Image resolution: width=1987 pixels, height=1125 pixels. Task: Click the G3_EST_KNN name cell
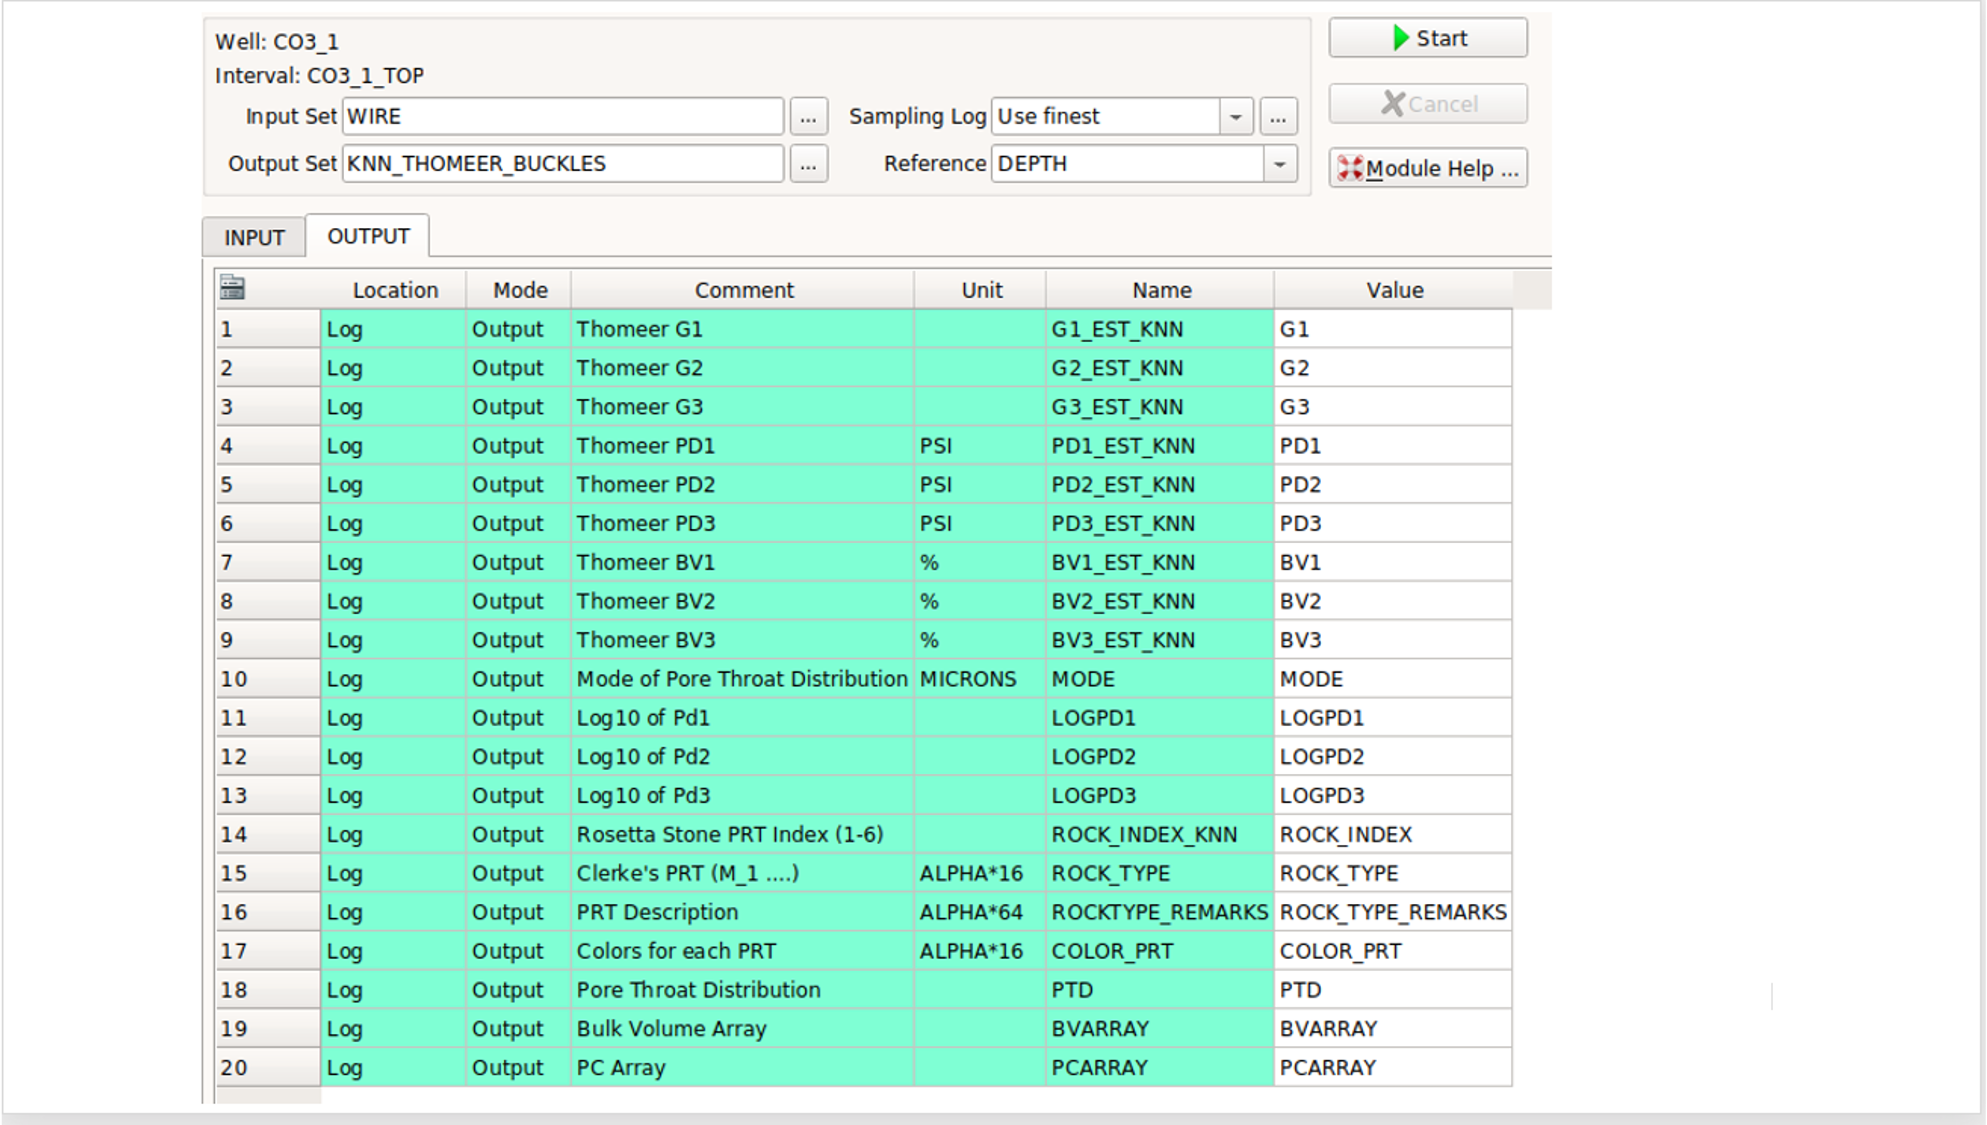1160,407
